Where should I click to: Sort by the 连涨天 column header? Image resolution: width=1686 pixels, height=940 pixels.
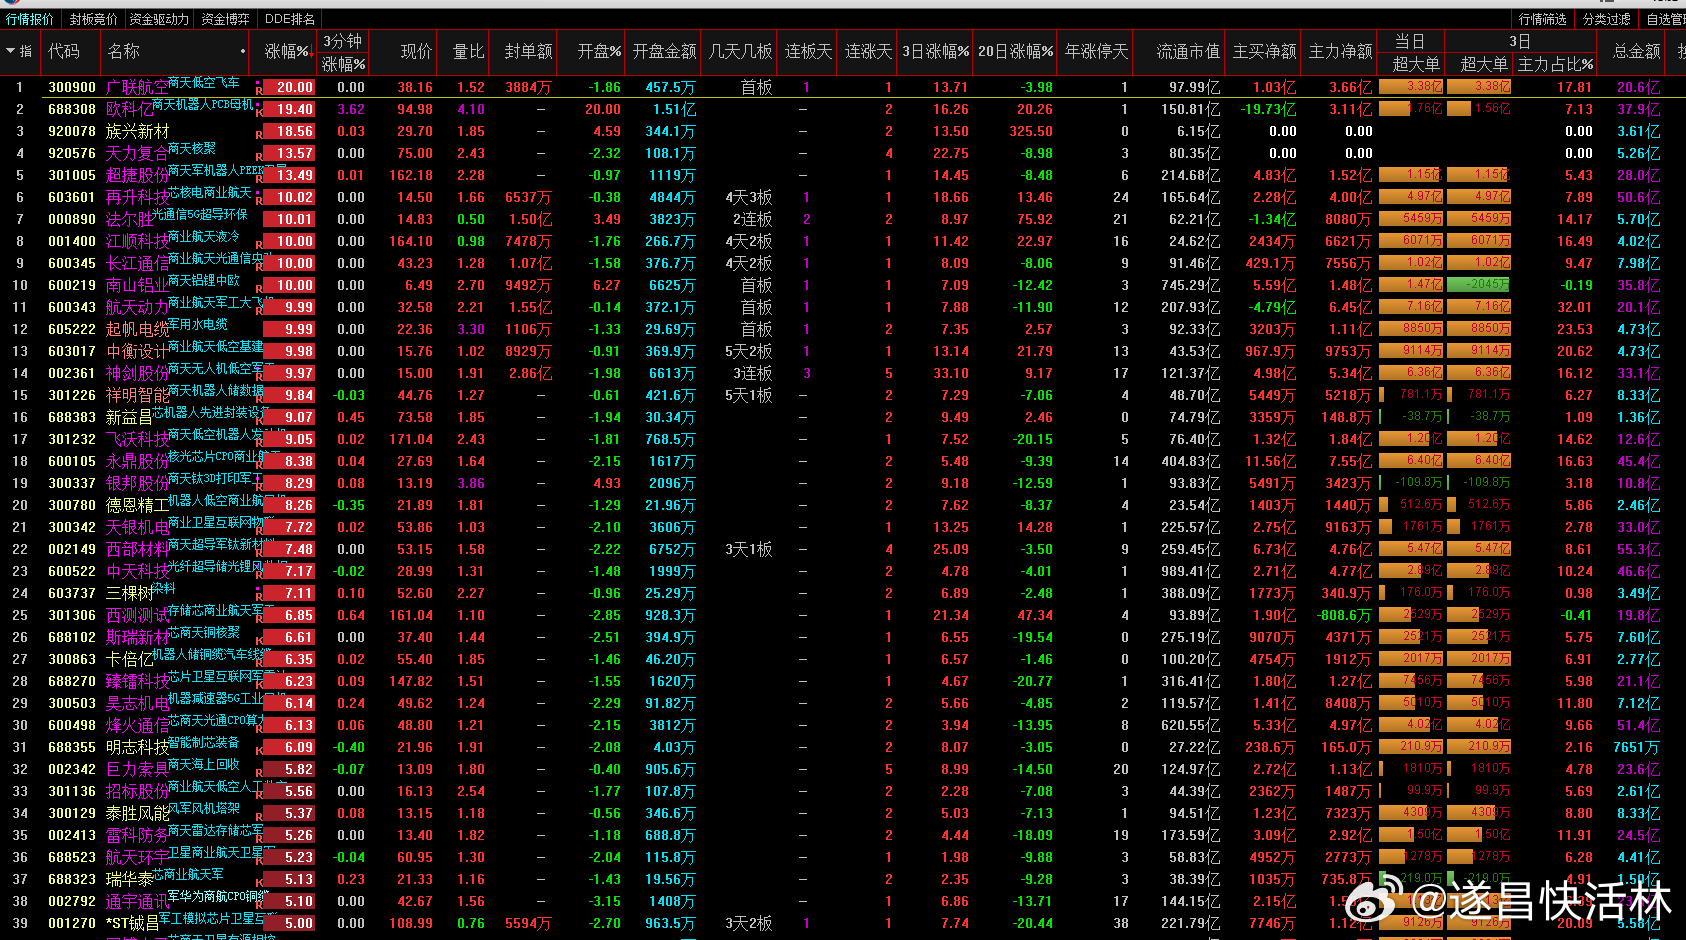point(868,51)
